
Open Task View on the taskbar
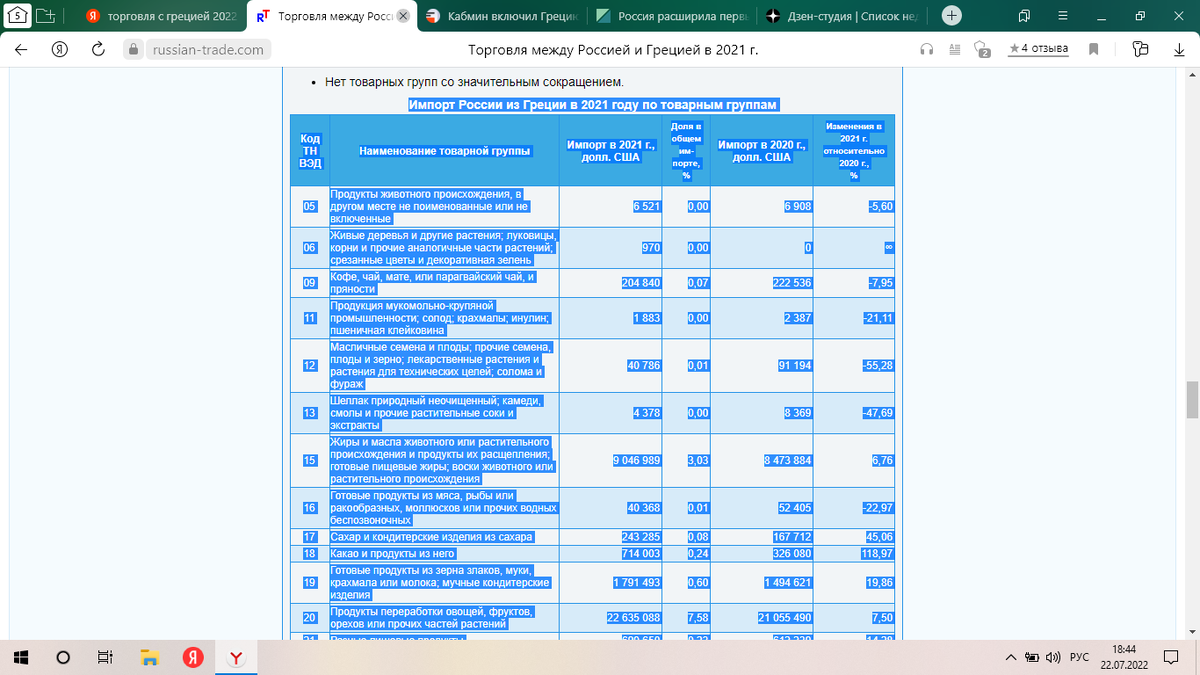[104, 657]
